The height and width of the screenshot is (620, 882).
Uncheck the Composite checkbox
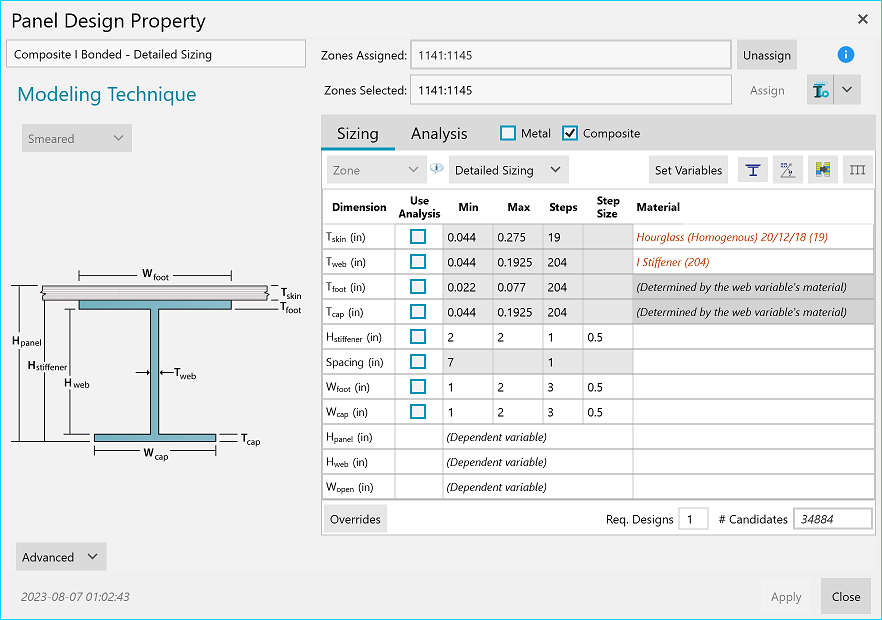click(x=570, y=133)
